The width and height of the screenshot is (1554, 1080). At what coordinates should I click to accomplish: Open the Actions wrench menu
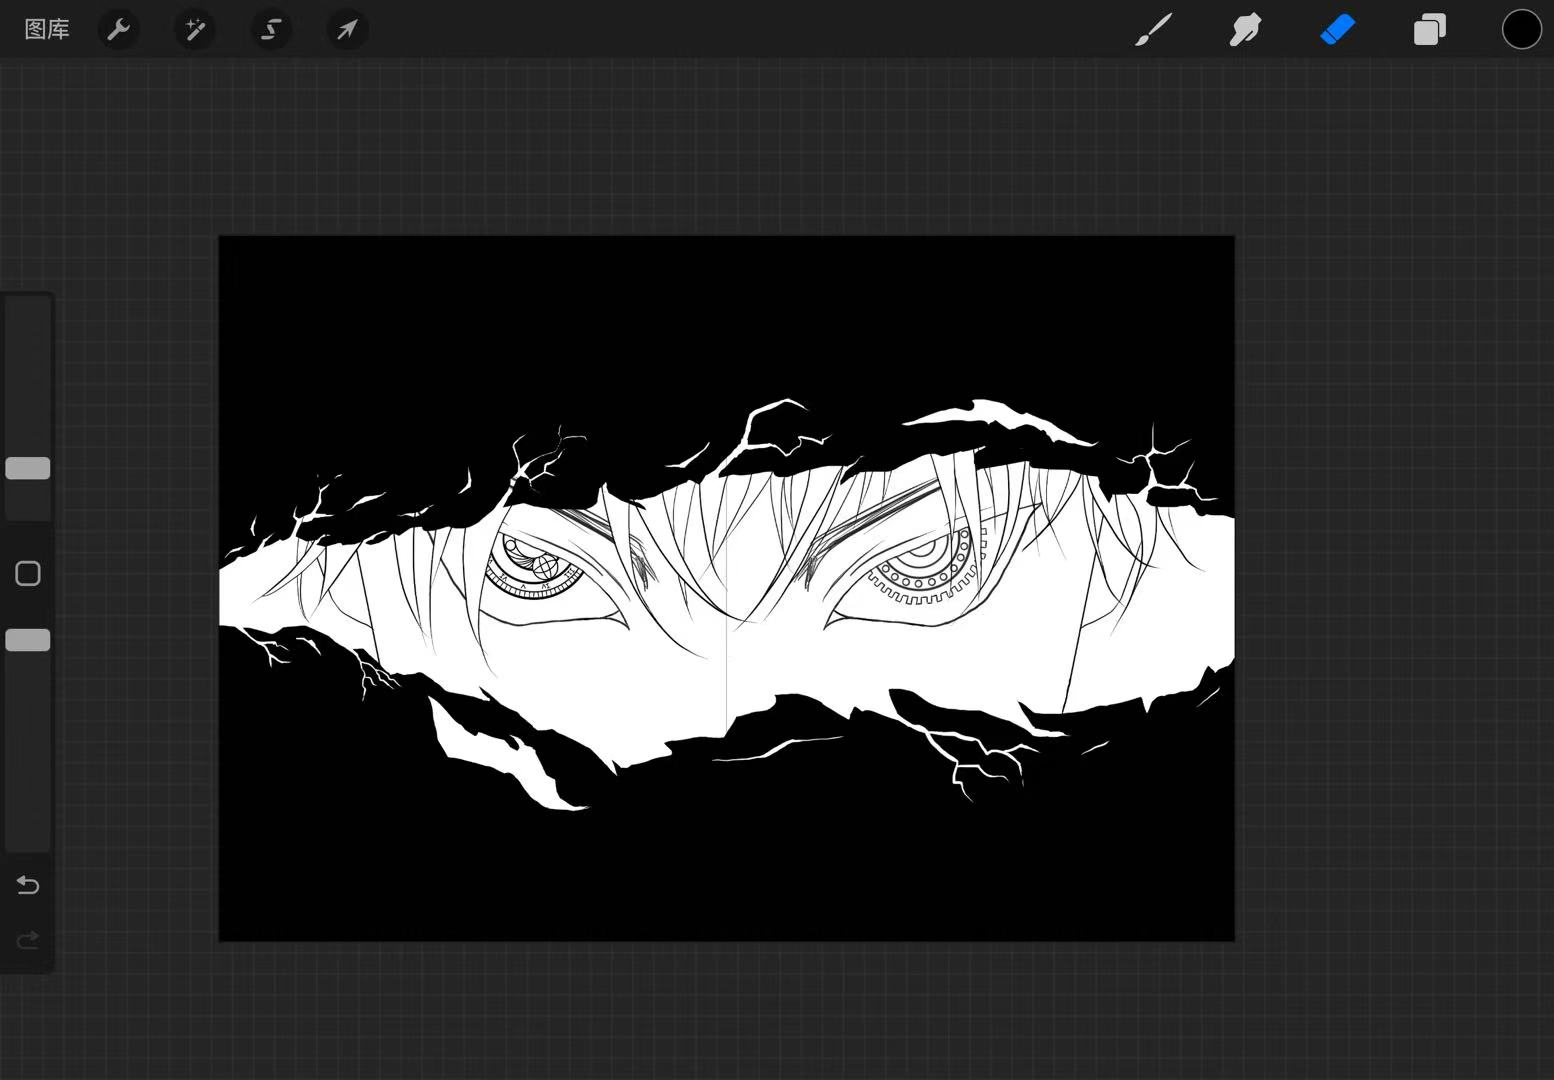(119, 30)
